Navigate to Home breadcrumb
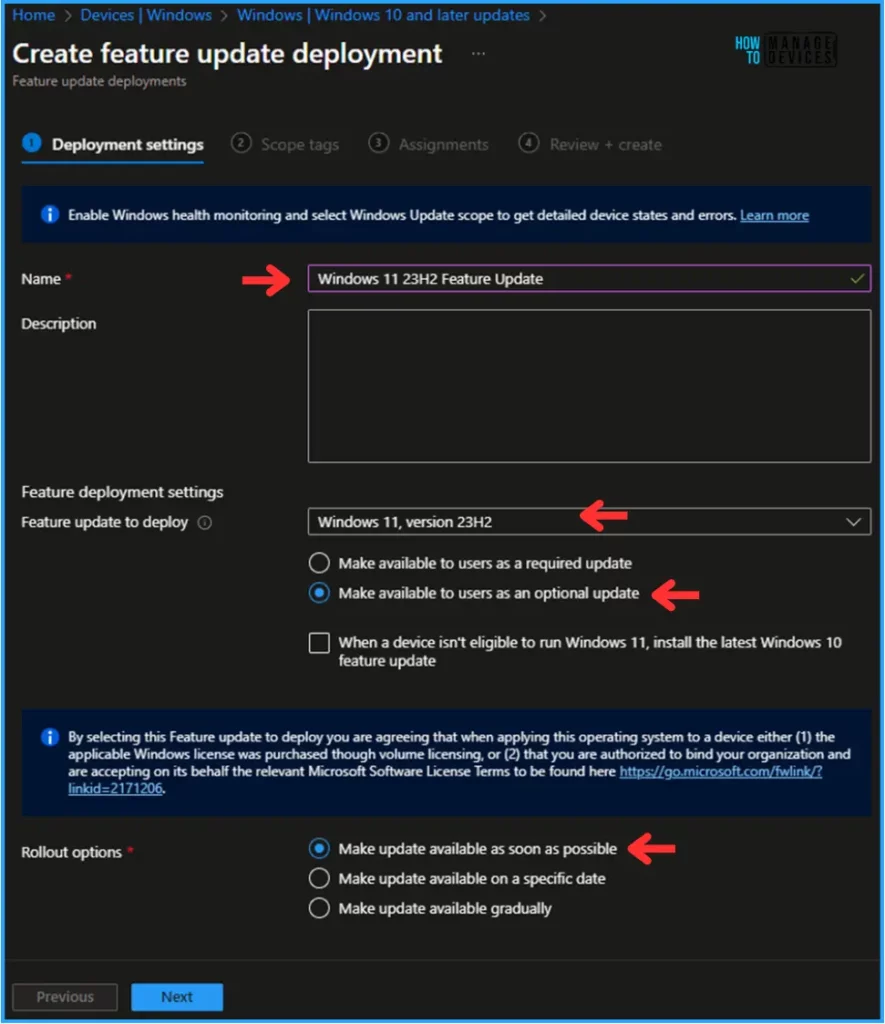This screenshot has width=885, height=1024. pyautogui.click(x=33, y=15)
